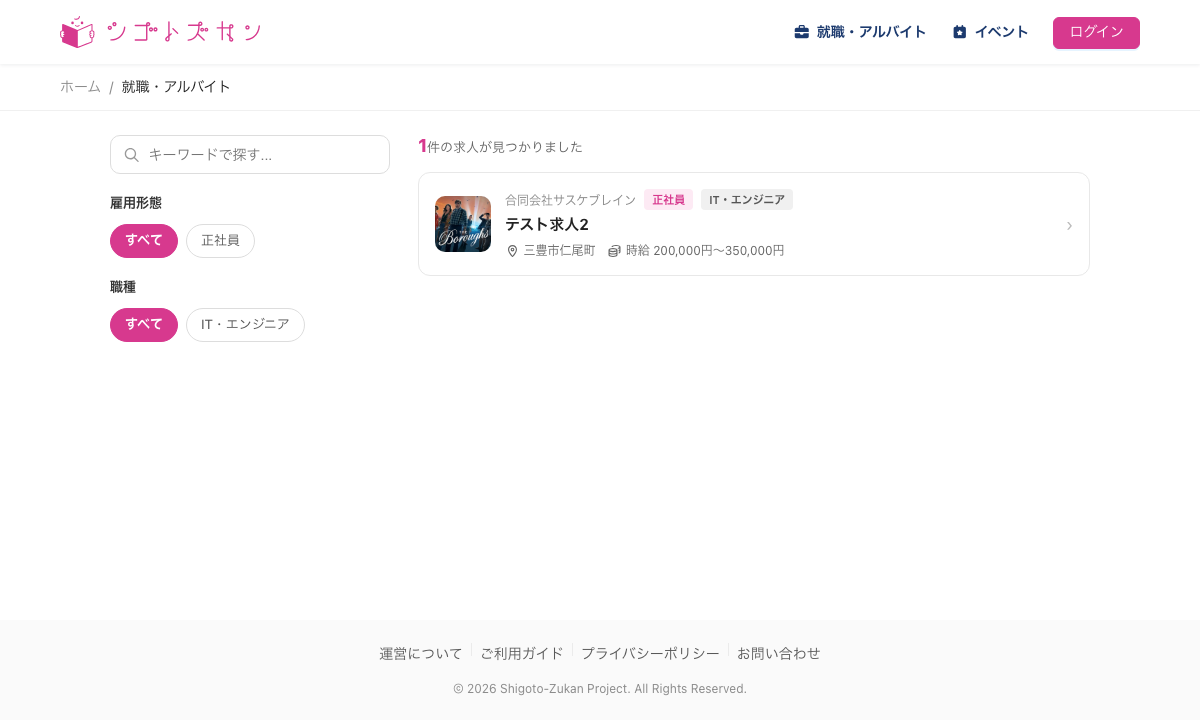Select すべて under 雇用形態

[144, 241]
